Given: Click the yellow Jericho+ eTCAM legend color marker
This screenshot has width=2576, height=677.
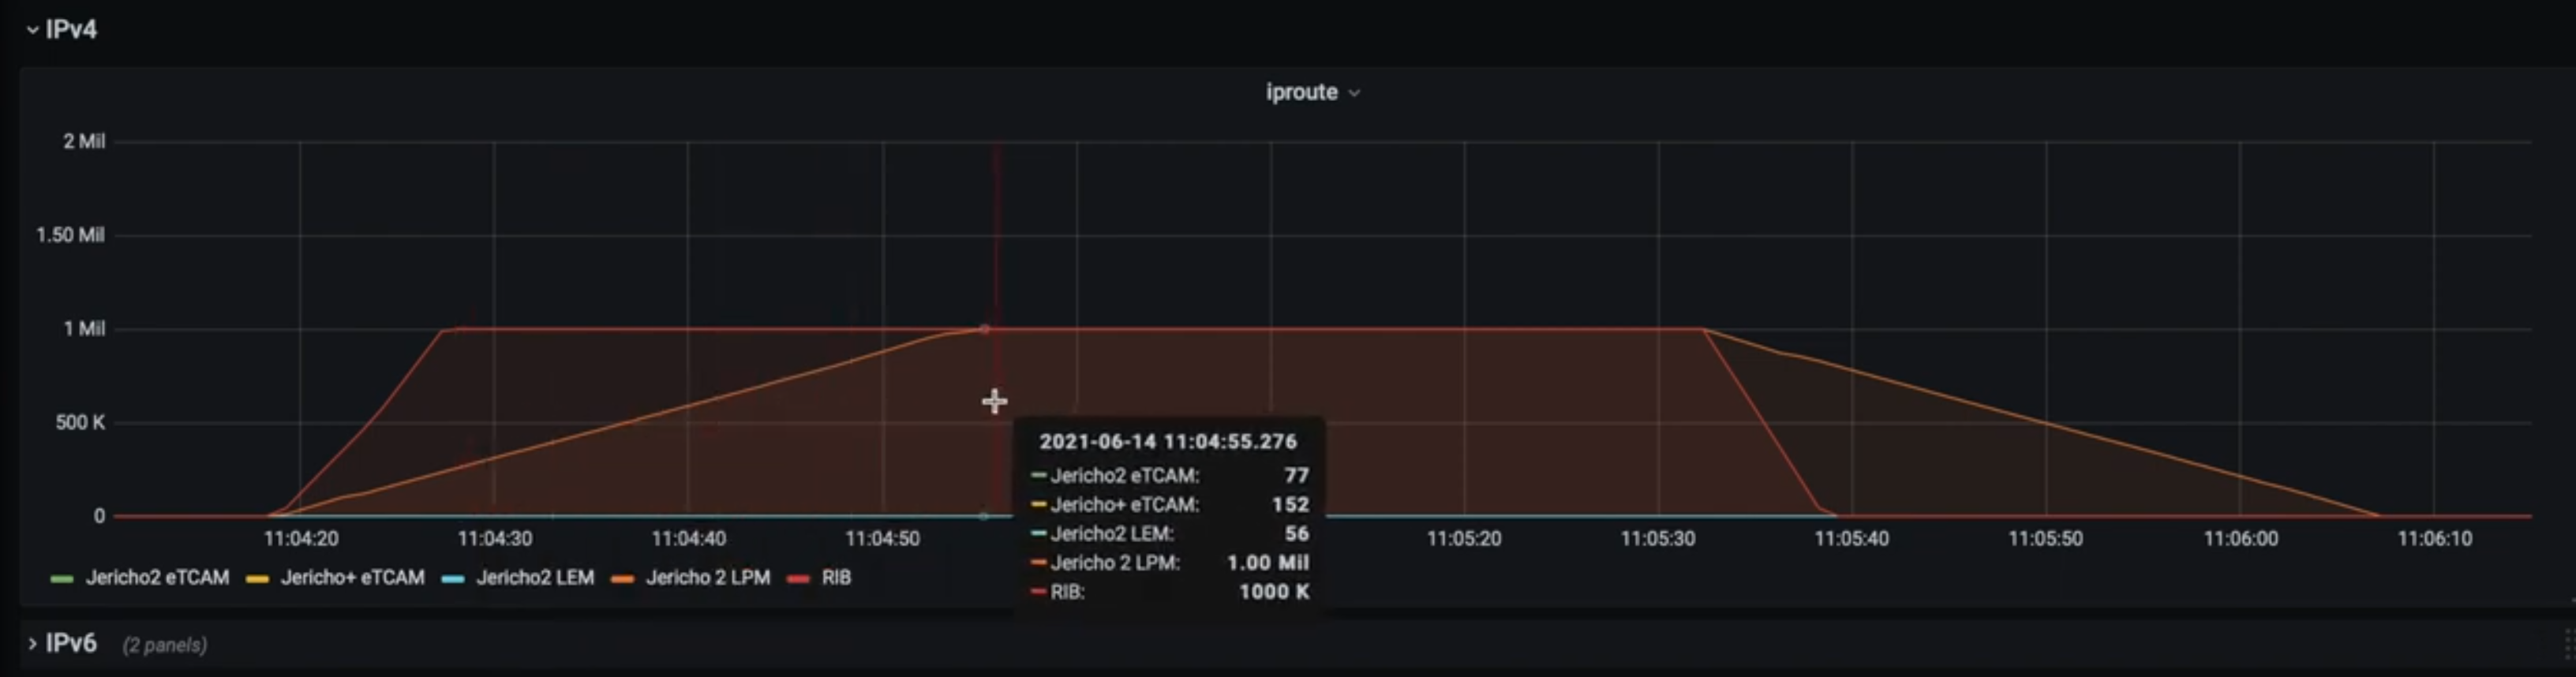Looking at the screenshot, I should [257, 579].
